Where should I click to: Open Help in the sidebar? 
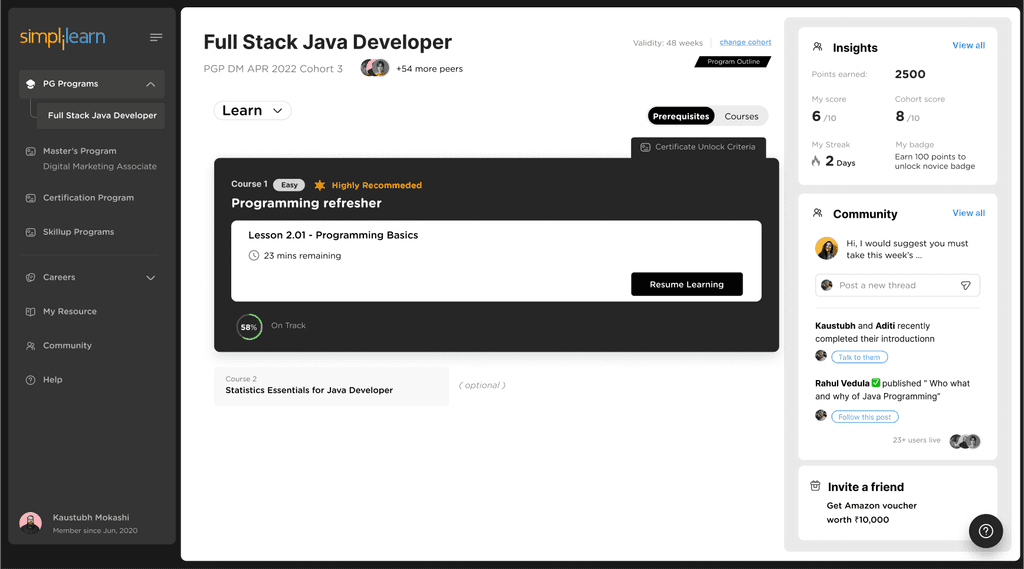point(53,380)
